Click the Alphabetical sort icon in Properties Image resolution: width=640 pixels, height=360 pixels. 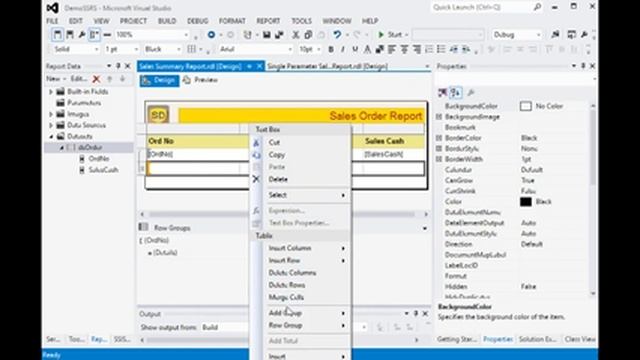(x=456, y=93)
